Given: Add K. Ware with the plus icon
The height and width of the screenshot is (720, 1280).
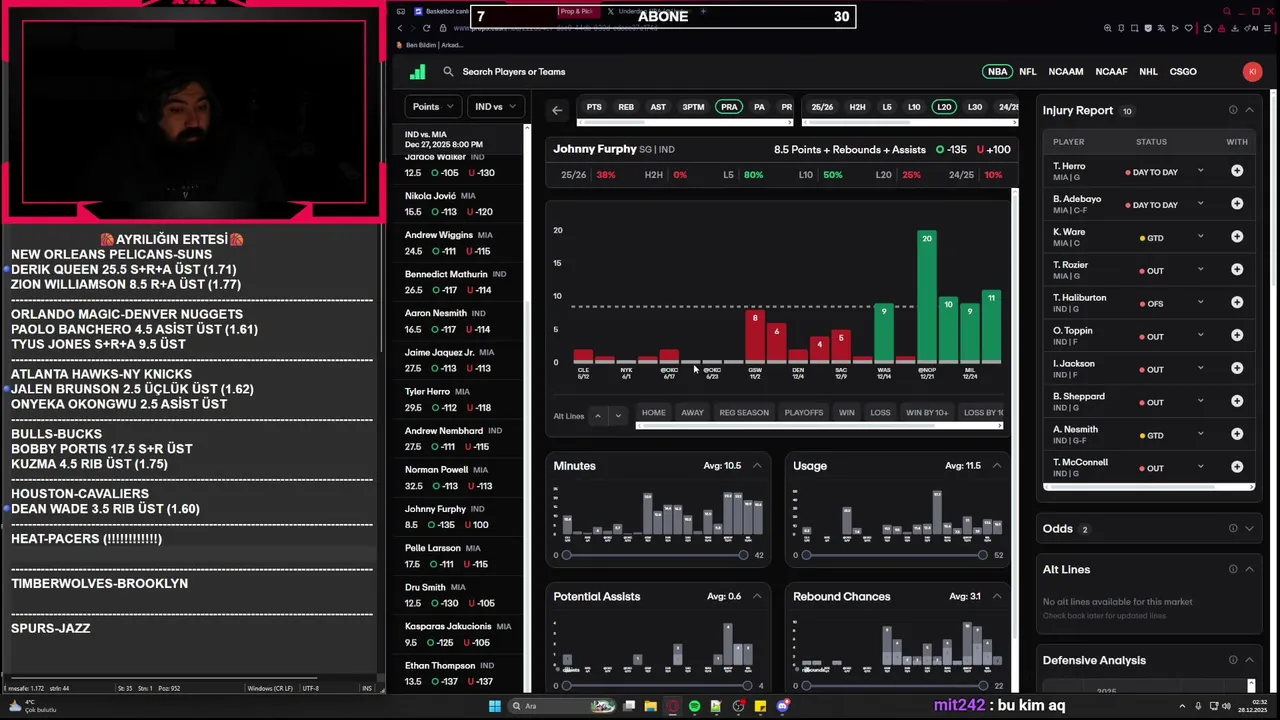Looking at the screenshot, I should point(1237,237).
